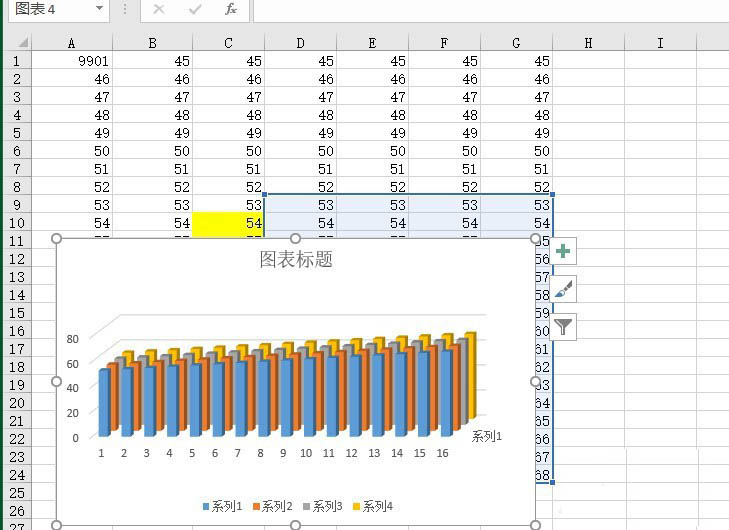Select column header H
This screenshot has width=729, height=530.
click(x=588, y=43)
